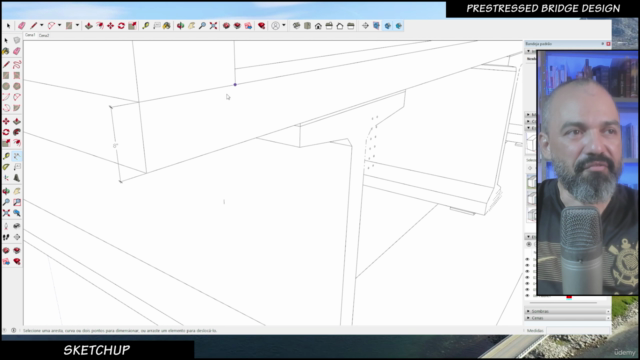Activate Orbit in the top toolbar
This screenshot has height=360, width=640.
[180, 26]
